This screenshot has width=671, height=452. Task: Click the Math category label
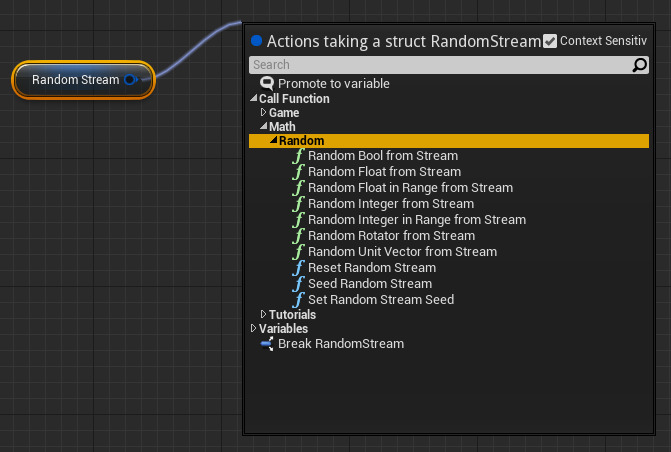(x=282, y=127)
